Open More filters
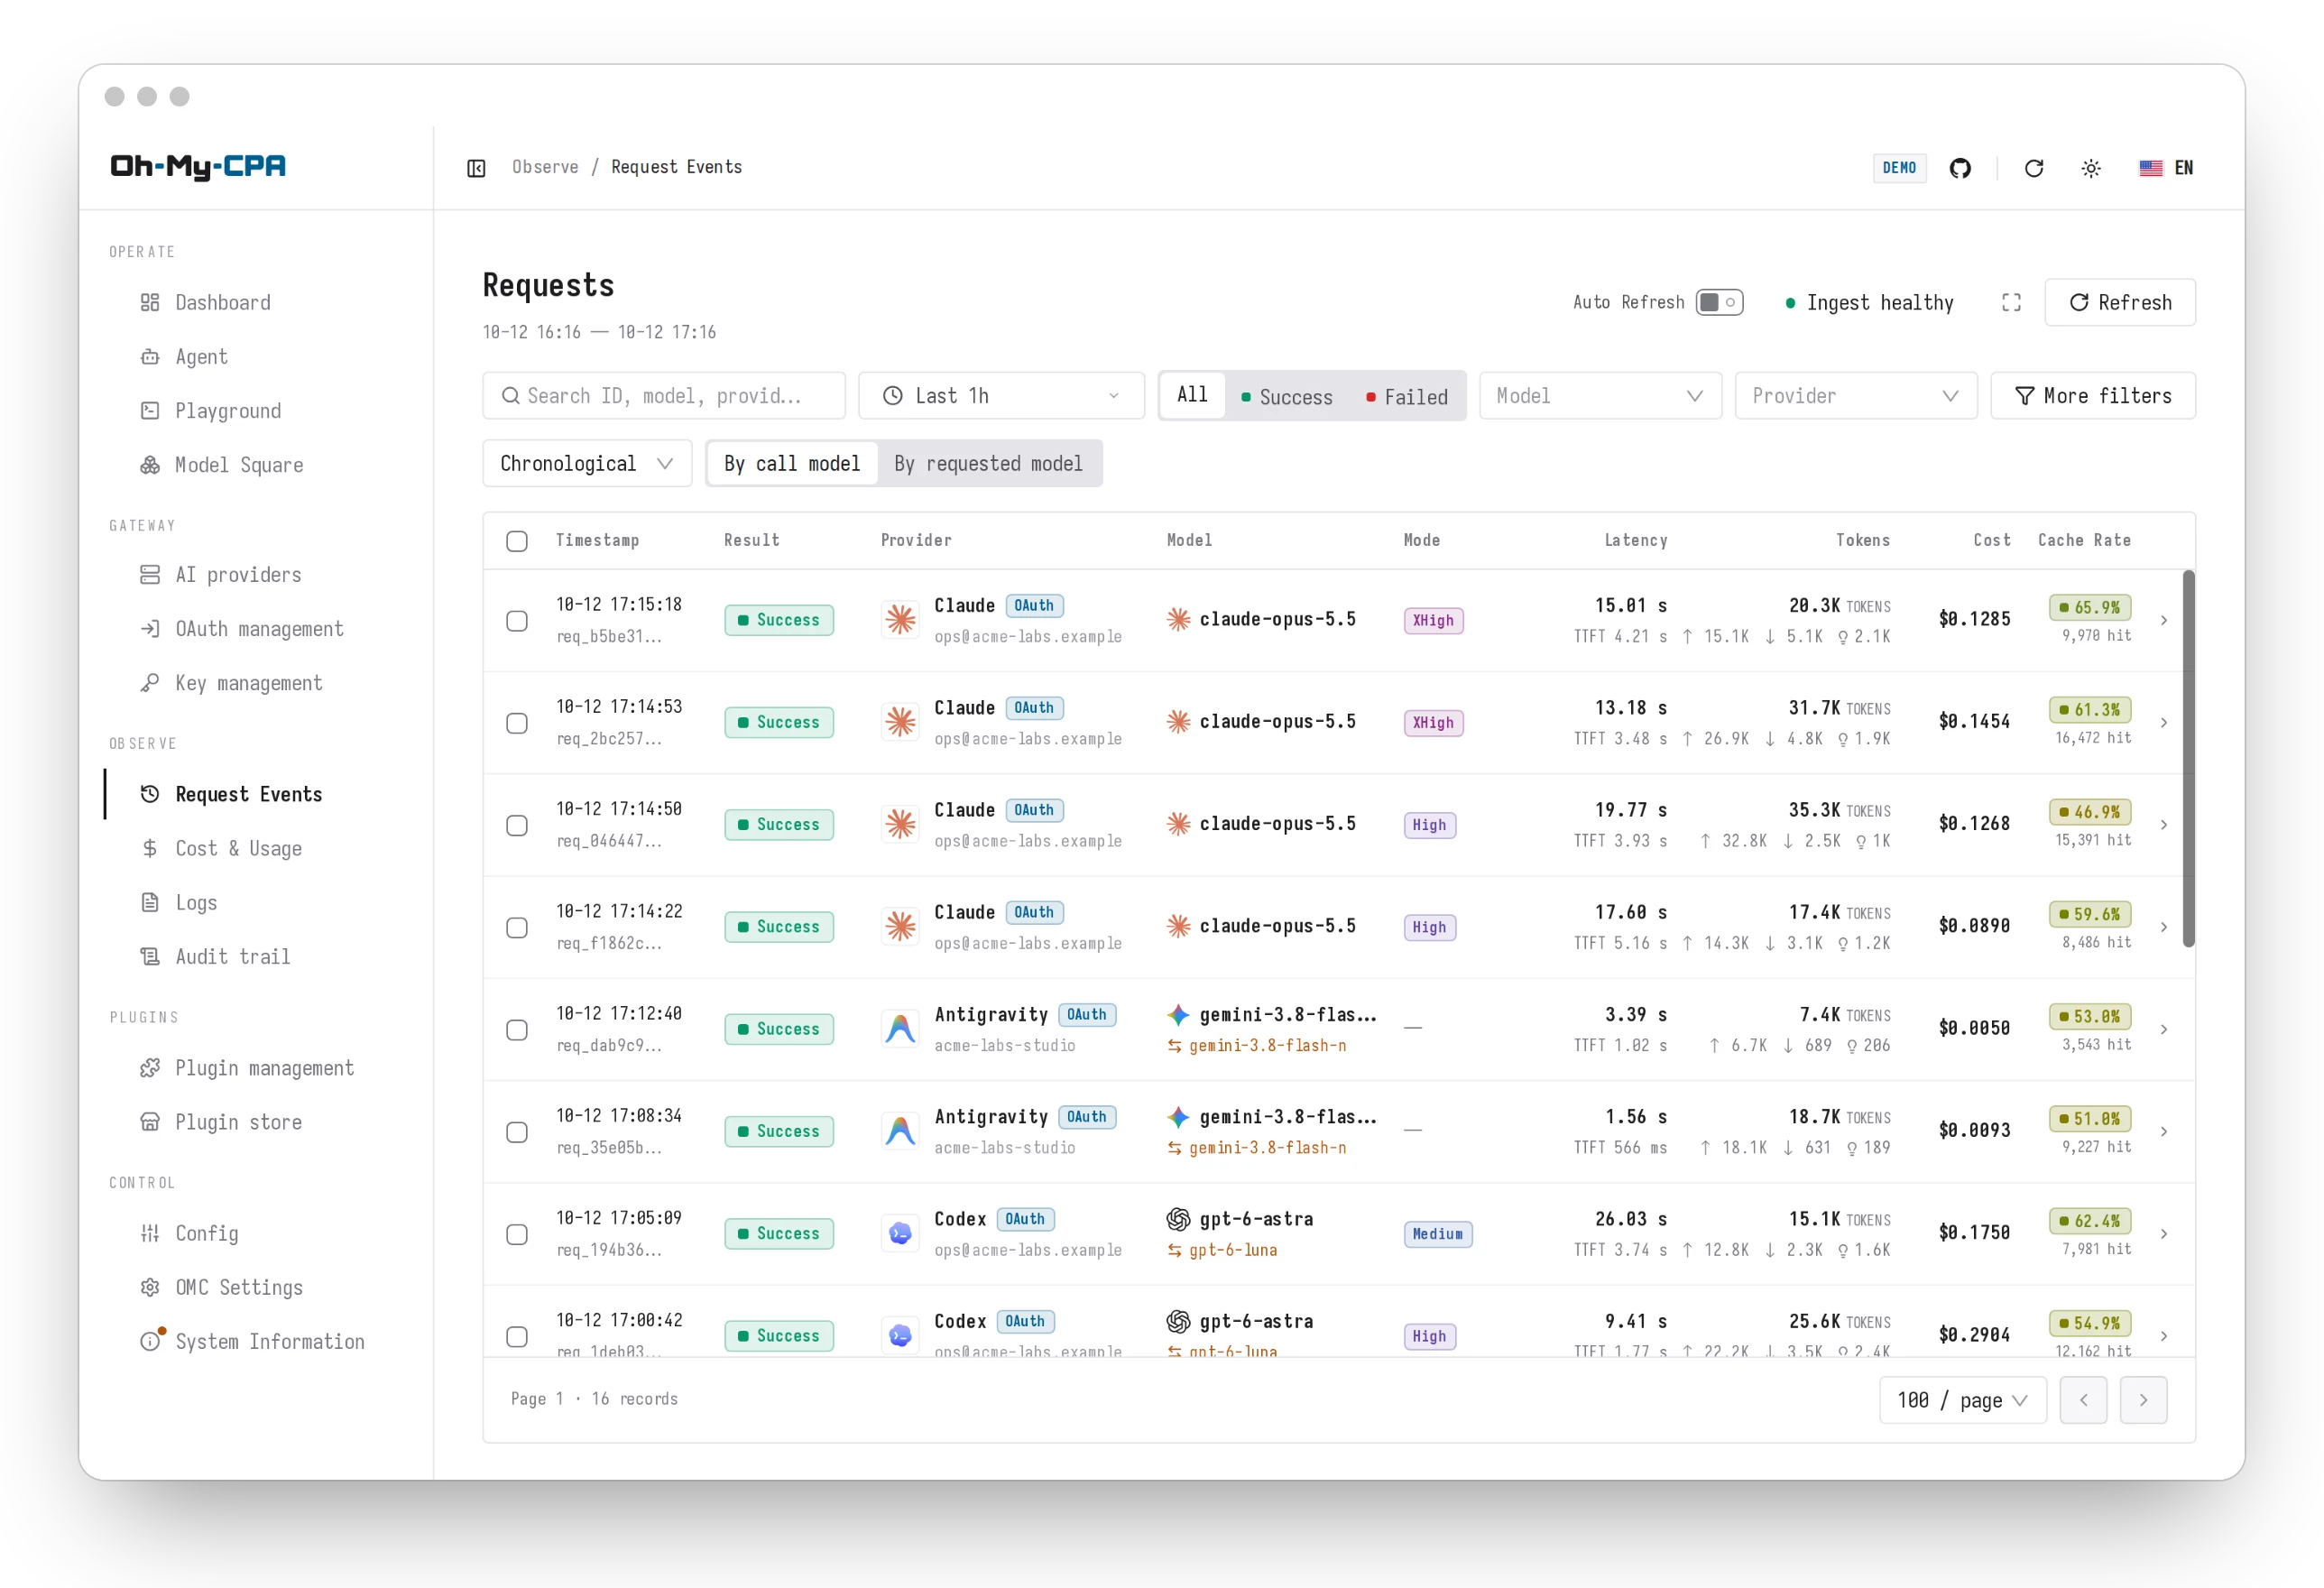Image resolution: width=2324 pixels, height=1588 pixels. pyautogui.click(x=2092, y=396)
